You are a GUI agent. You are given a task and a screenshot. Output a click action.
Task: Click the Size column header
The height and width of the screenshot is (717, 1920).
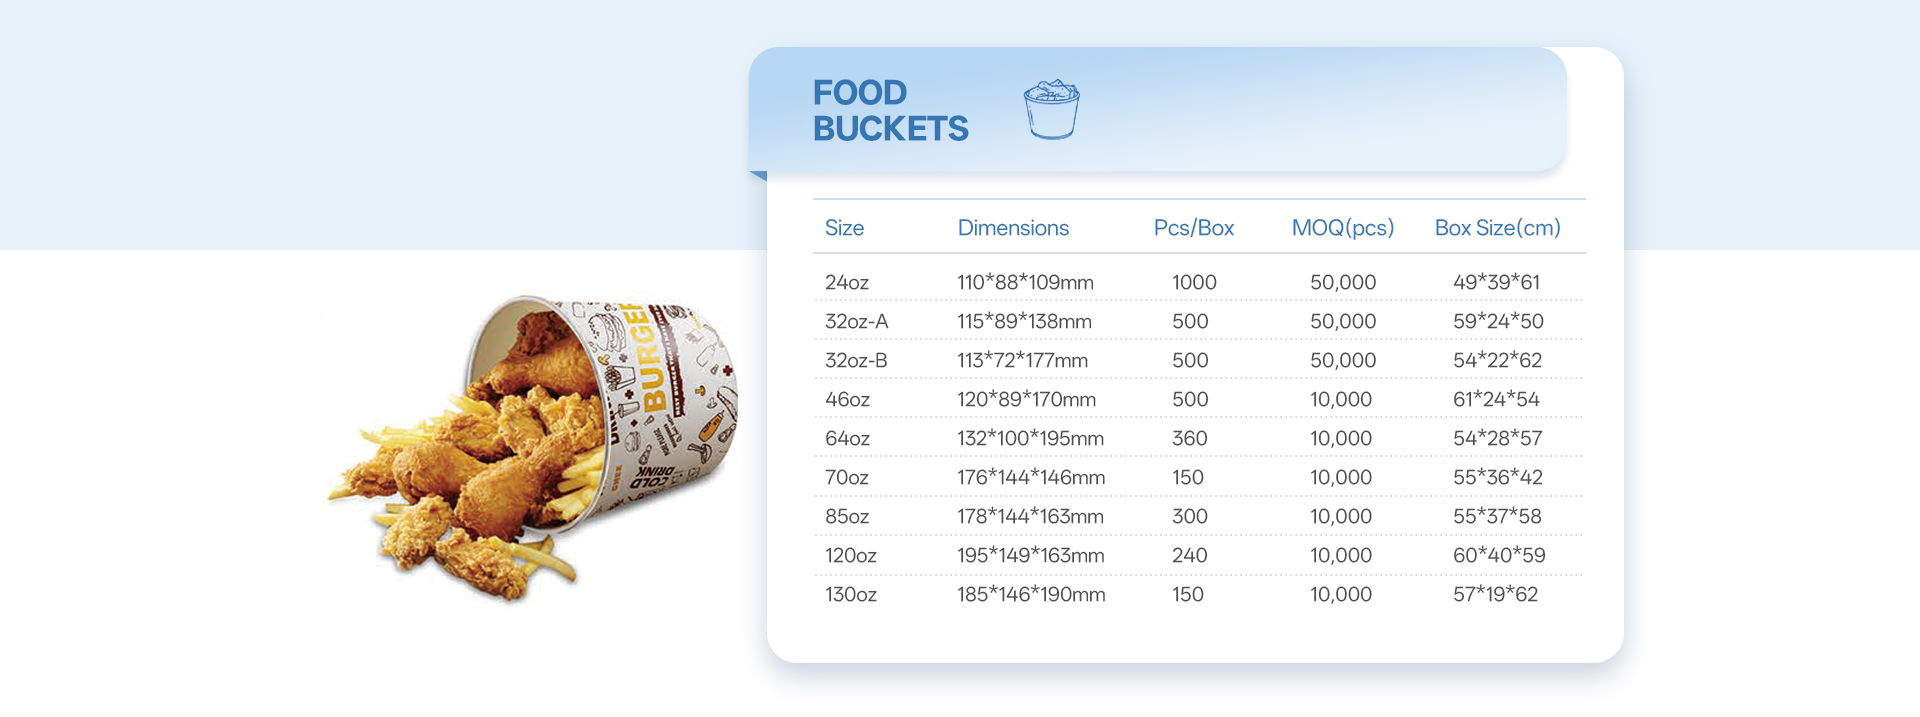[844, 228]
